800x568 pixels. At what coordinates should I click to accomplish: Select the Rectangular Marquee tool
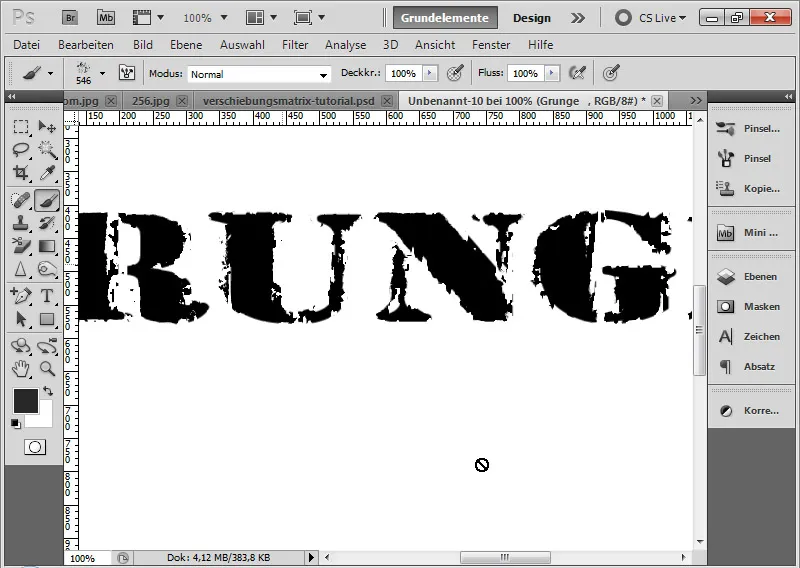pos(21,126)
